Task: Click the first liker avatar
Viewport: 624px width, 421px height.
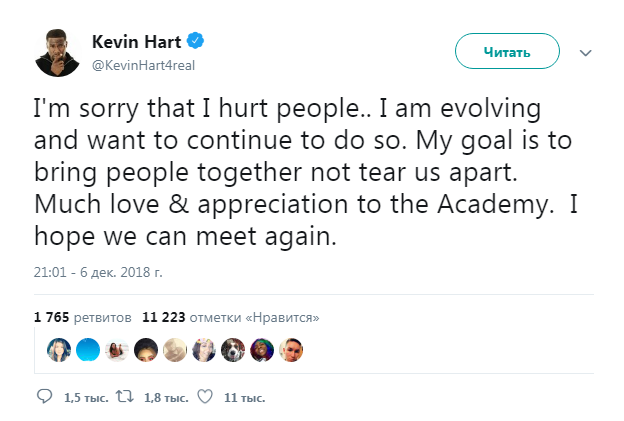Action: point(58,349)
